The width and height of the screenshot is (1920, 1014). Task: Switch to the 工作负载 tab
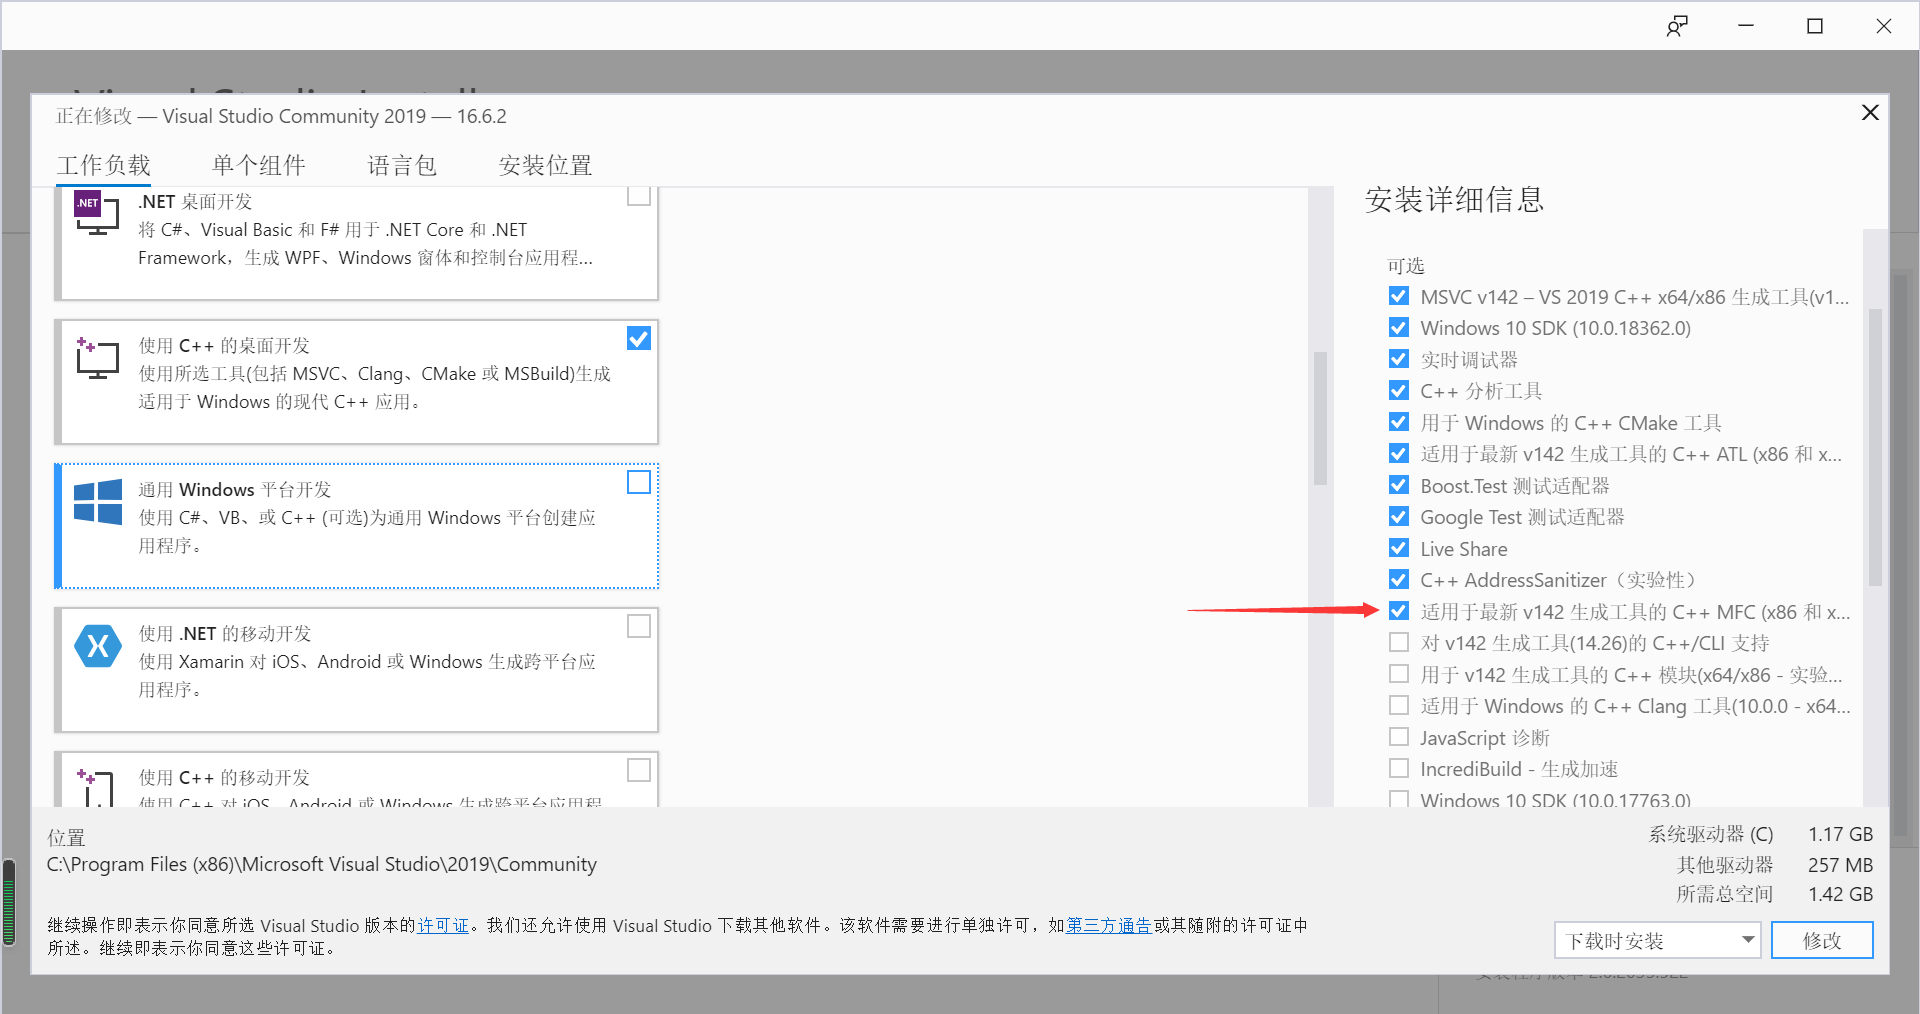[x=103, y=165]
